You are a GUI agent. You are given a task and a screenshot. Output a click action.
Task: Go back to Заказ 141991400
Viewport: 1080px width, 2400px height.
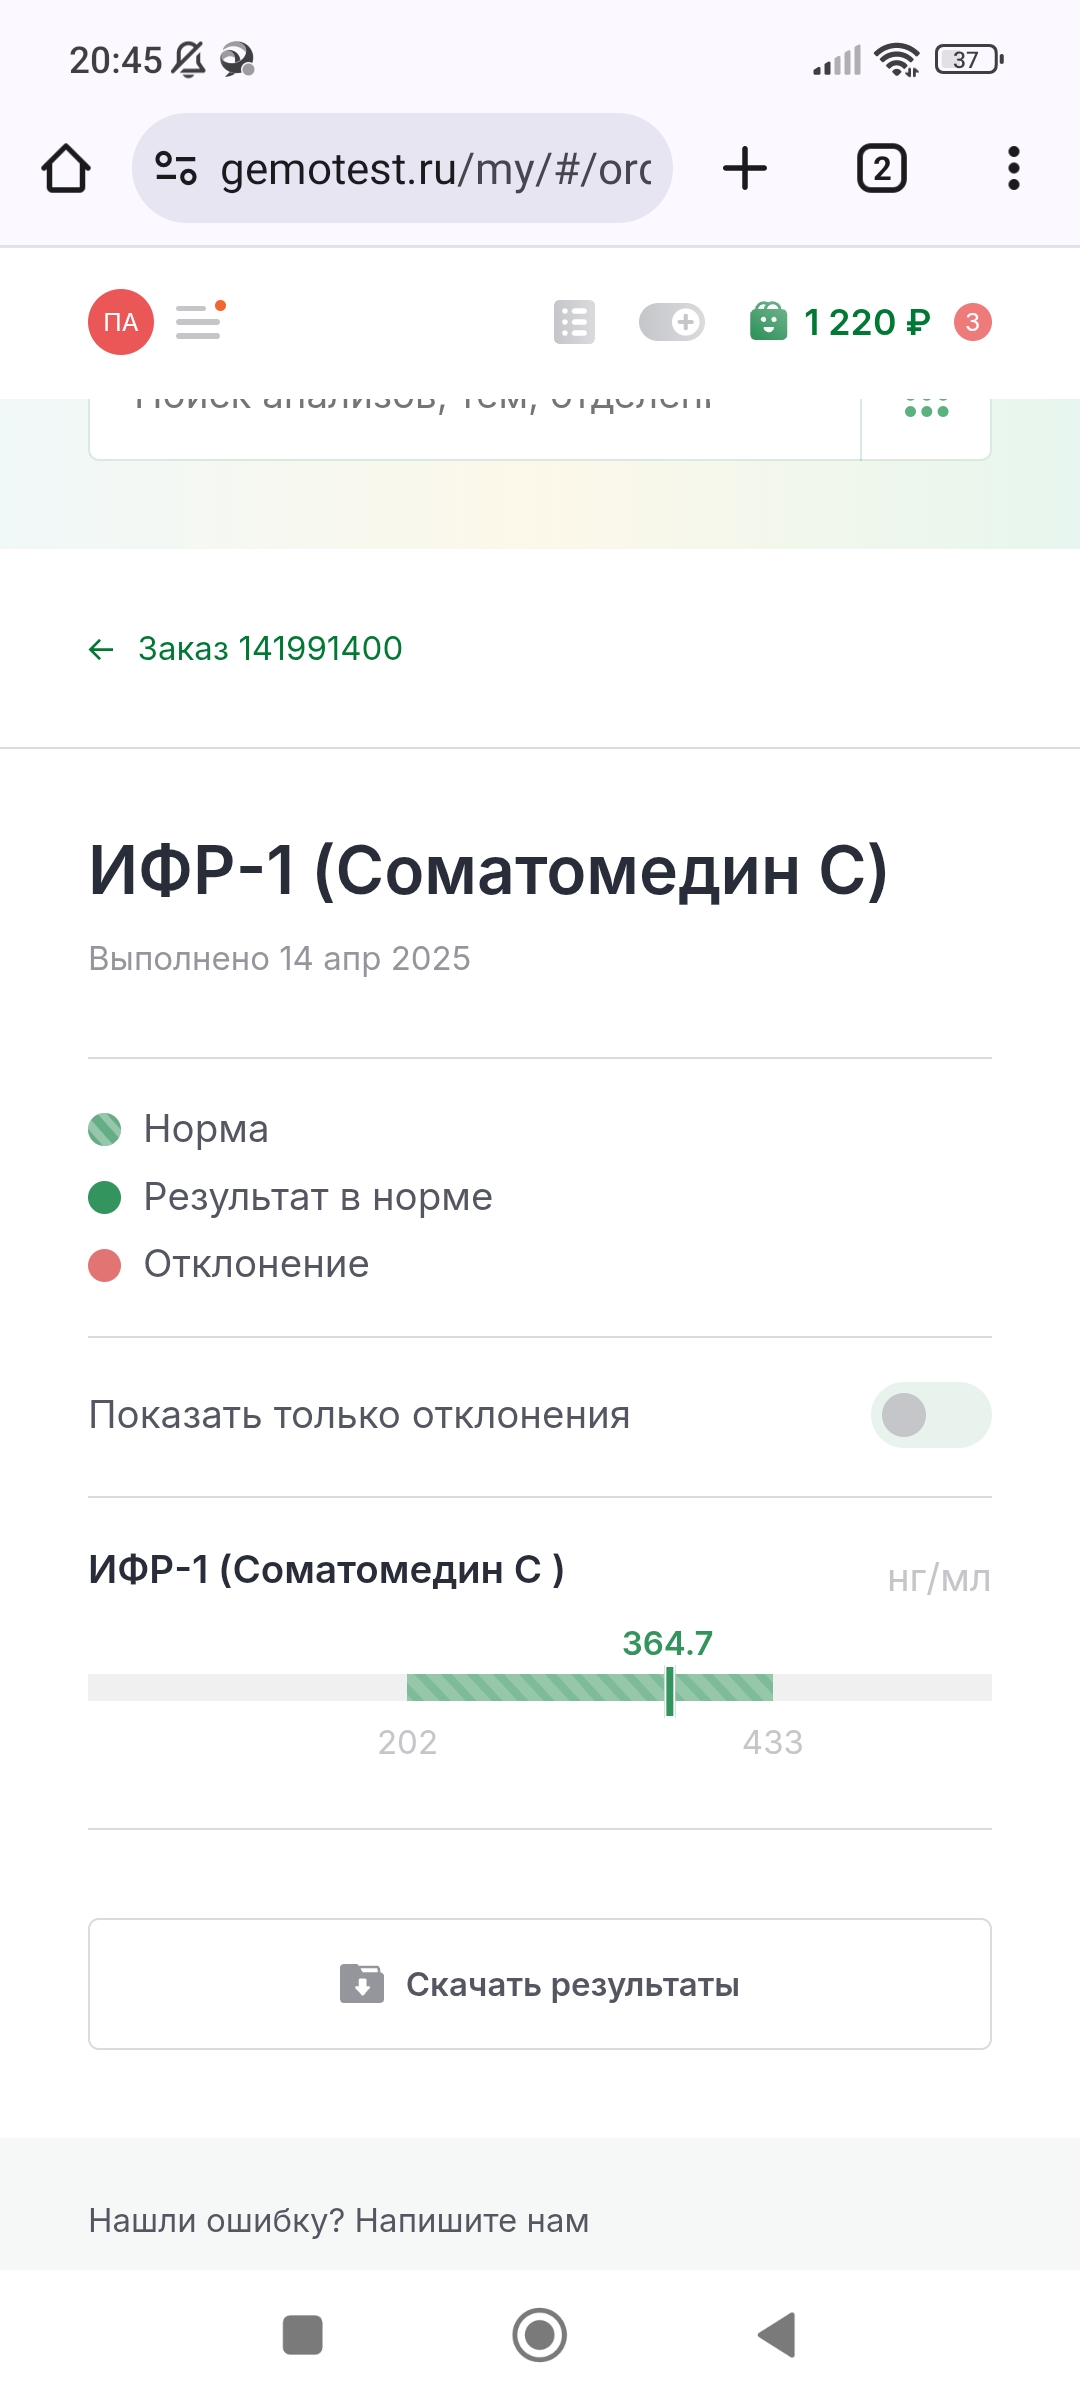point(245,649)
